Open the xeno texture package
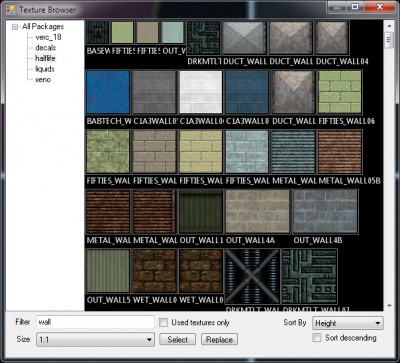 point(43,80)
